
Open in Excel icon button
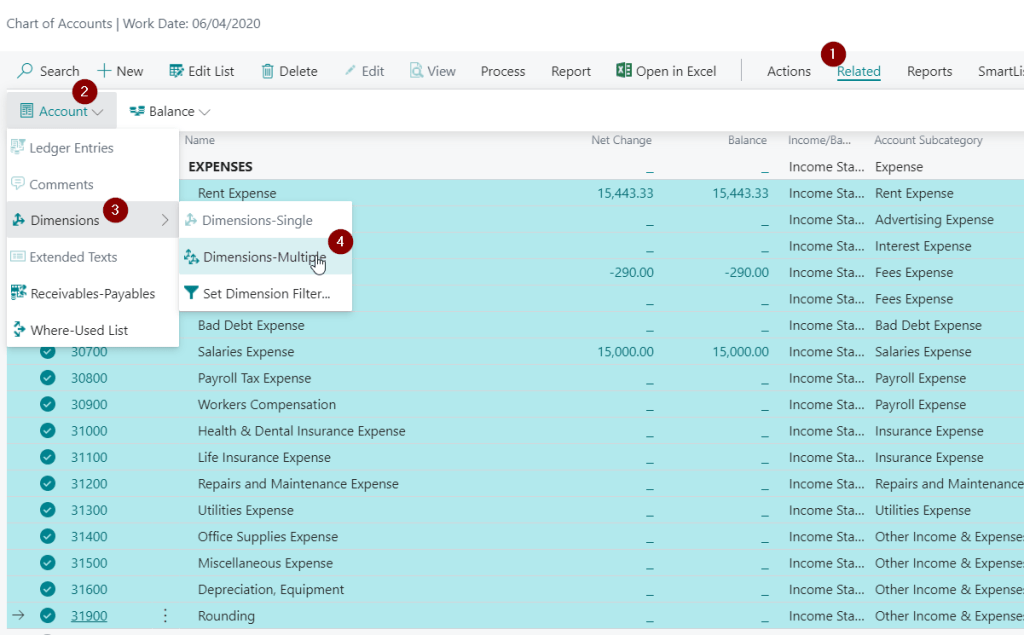pos(623,71)
